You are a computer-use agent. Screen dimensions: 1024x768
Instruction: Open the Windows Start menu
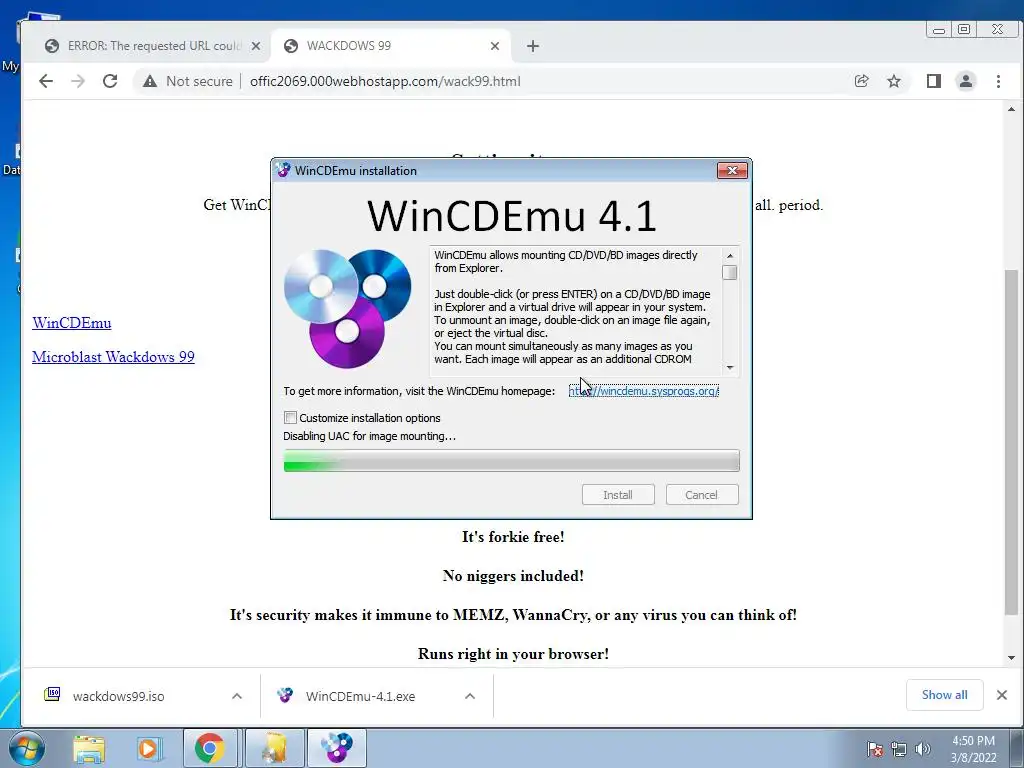tap(26, 748)
